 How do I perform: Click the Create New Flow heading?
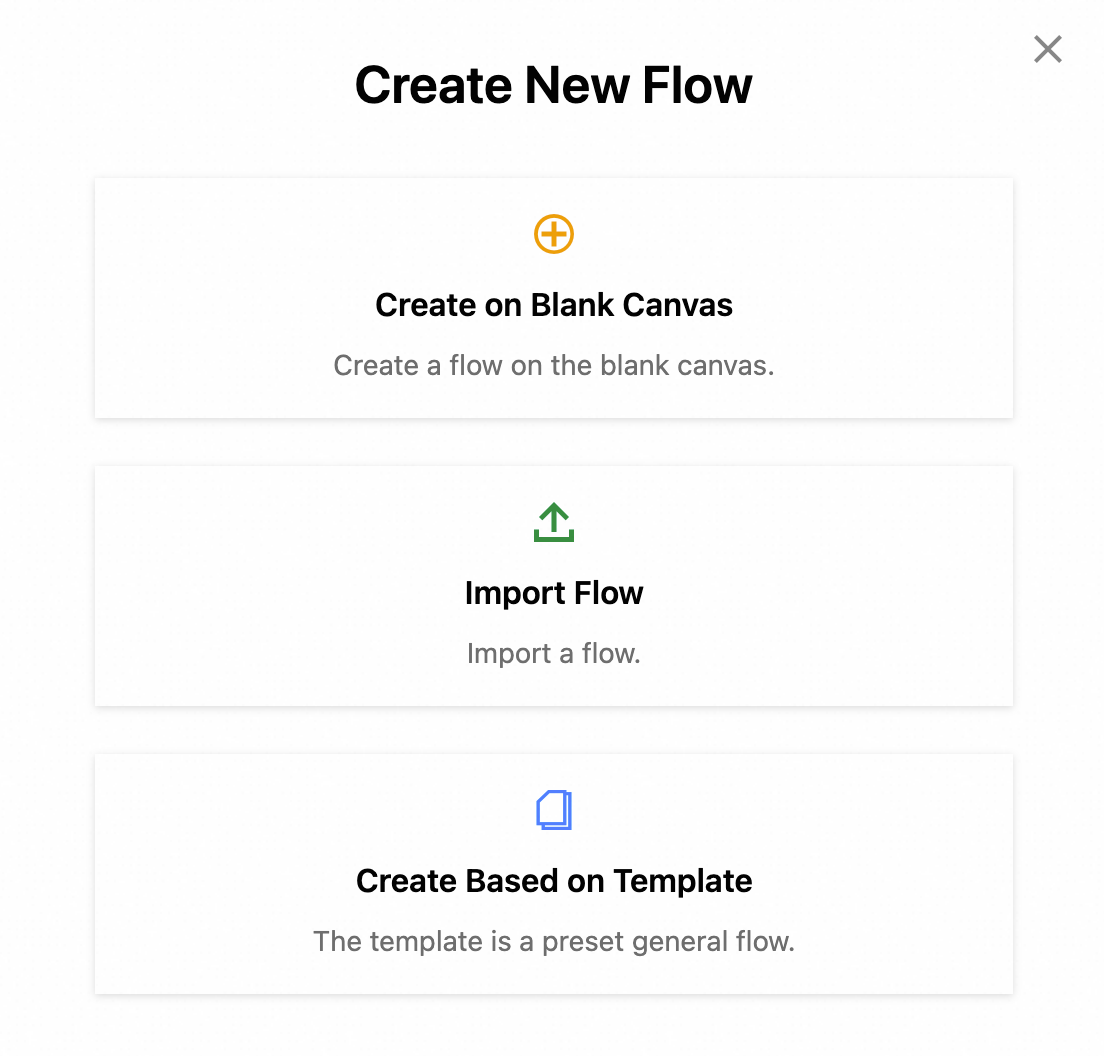click(x=554, y=85)
